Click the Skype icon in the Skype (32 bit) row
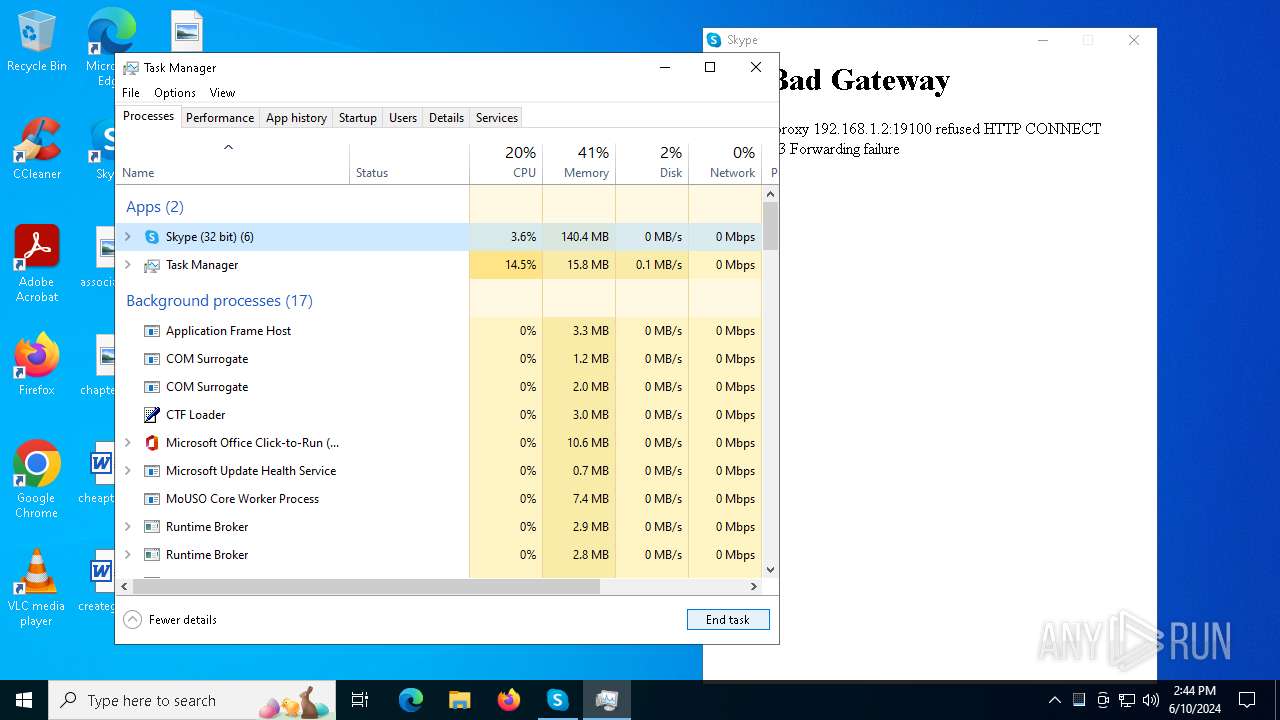This screenshot has height=720, width=1280. [x=152, y=237]
